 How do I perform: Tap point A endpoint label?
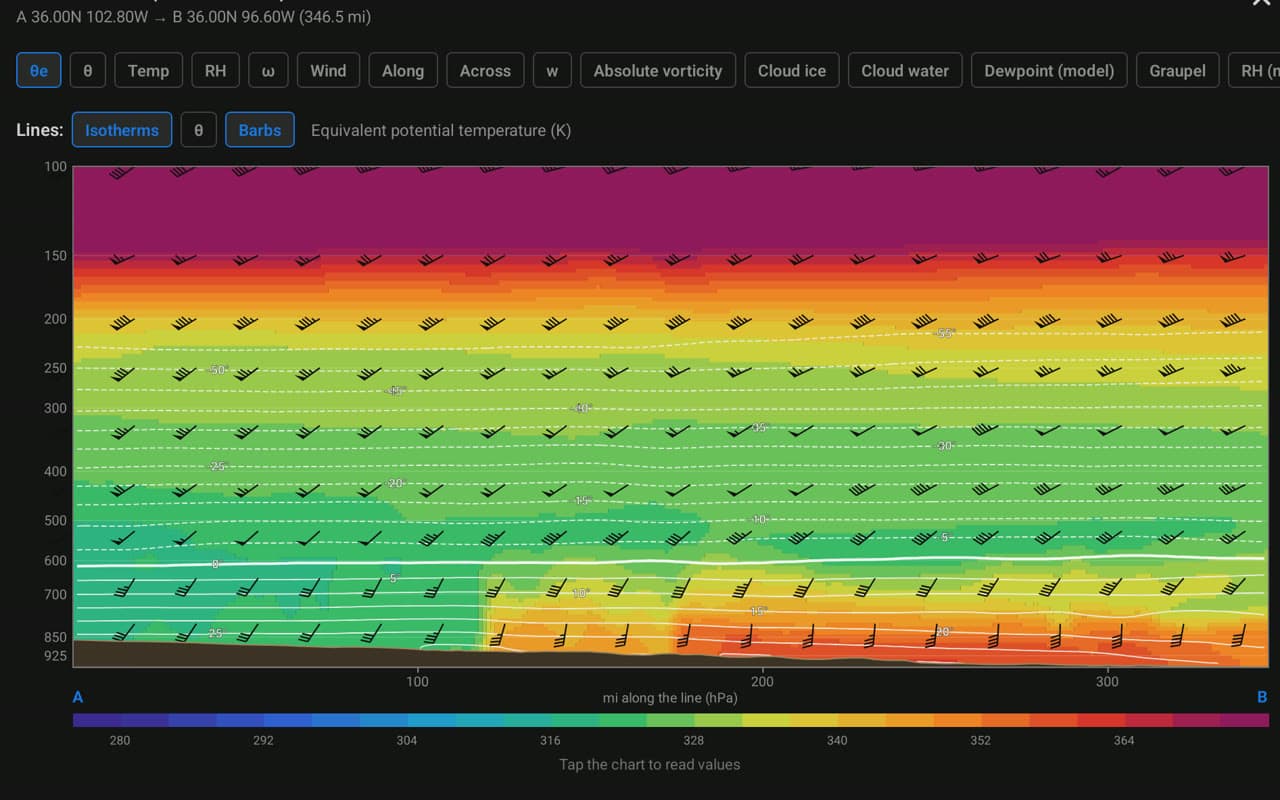78,697
